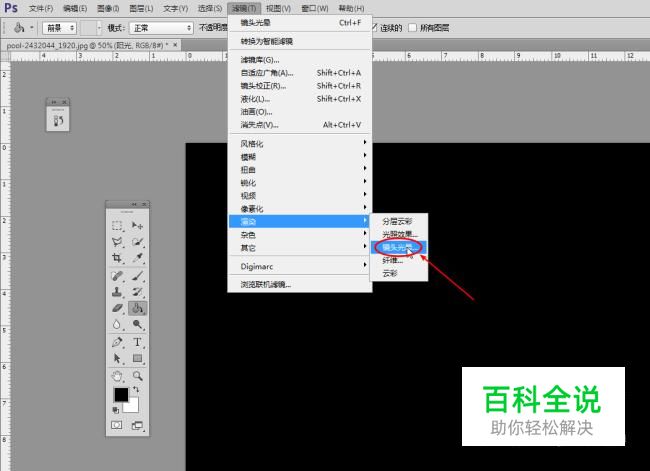Open the paint bucket tool preset picker

[x=23, y=28]
